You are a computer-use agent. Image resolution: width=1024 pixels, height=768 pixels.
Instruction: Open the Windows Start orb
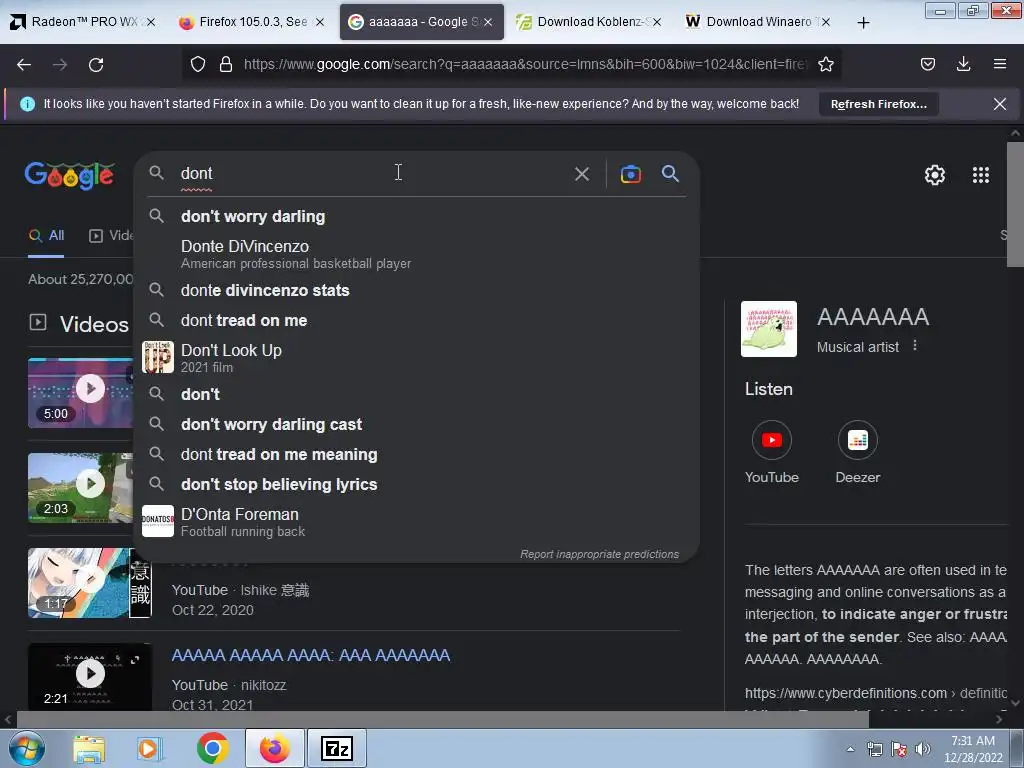click(x=26, y=748)
